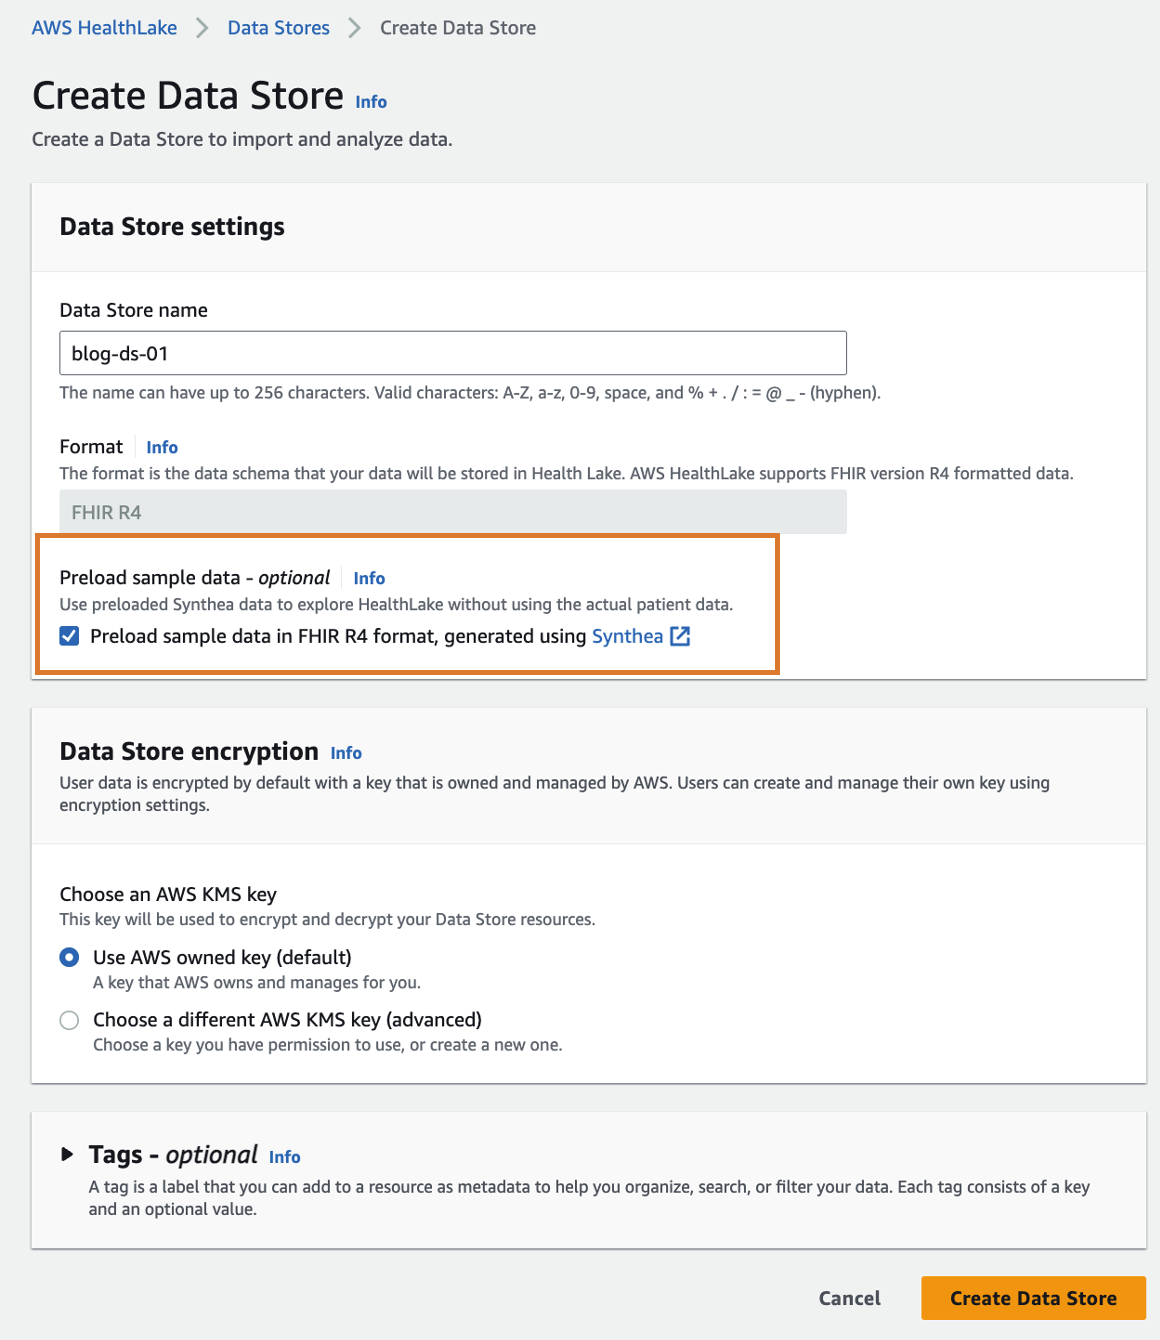Click the chevron before Create Data Store breadcrumb
This screenshot has width=1160, height=1340.
tap(354, 28)
